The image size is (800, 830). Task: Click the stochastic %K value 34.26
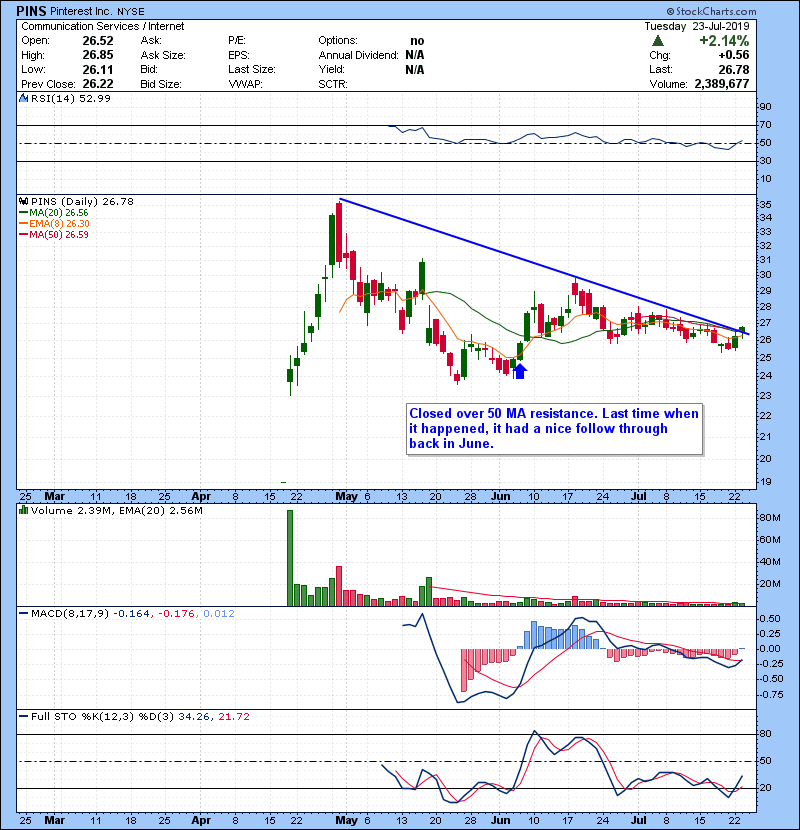[194, 717]
